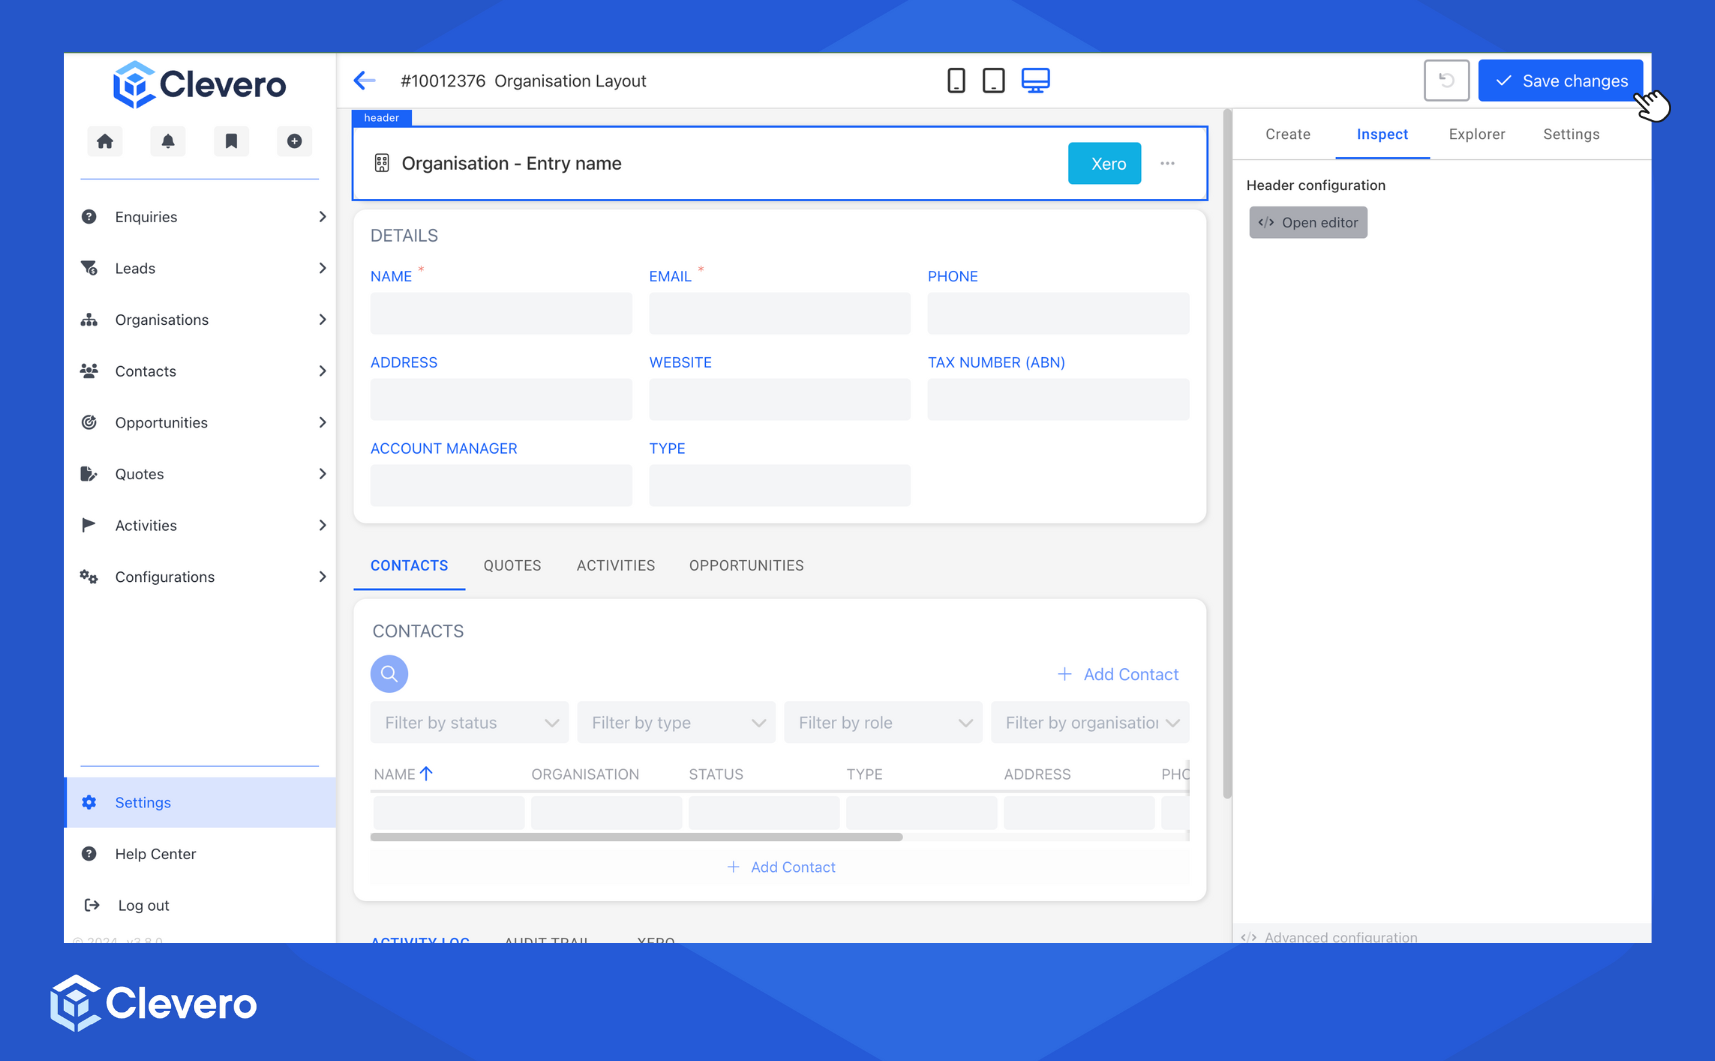Click the EMAIL input field
The height and width of the screenshot is (1061, 1715).
click(780, 313)
